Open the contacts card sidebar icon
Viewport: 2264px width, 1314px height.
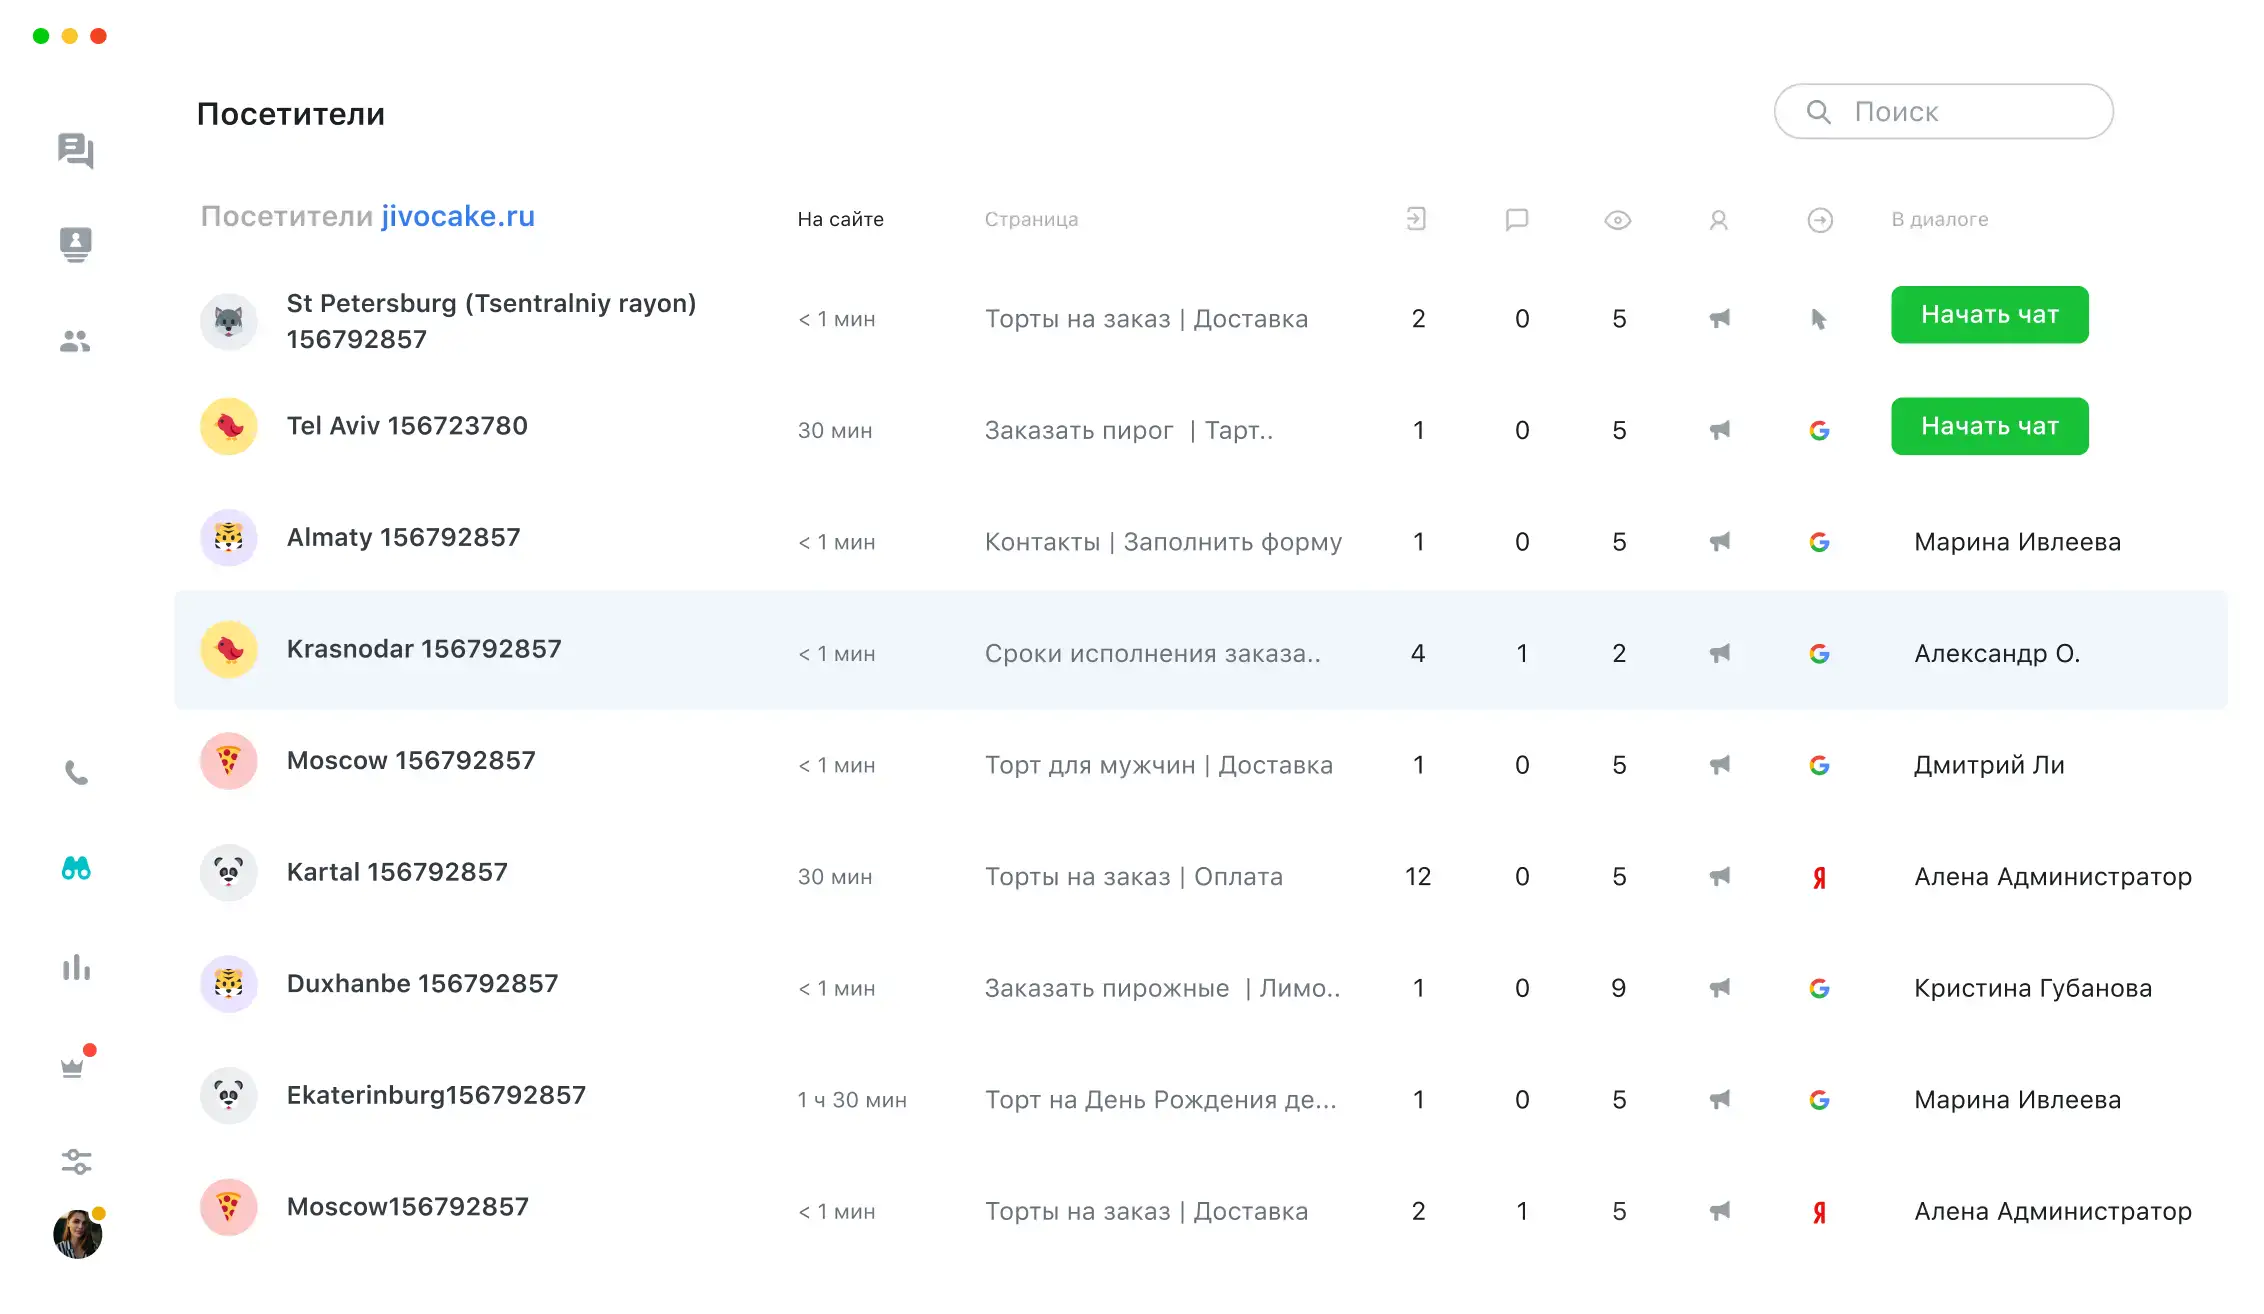click(x=76, y=244)
